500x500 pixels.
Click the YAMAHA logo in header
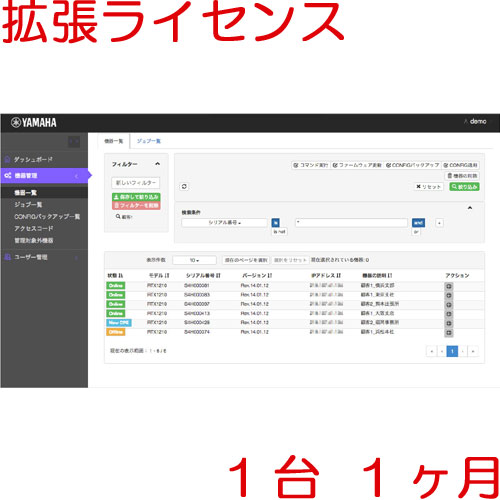coord(34,122)
